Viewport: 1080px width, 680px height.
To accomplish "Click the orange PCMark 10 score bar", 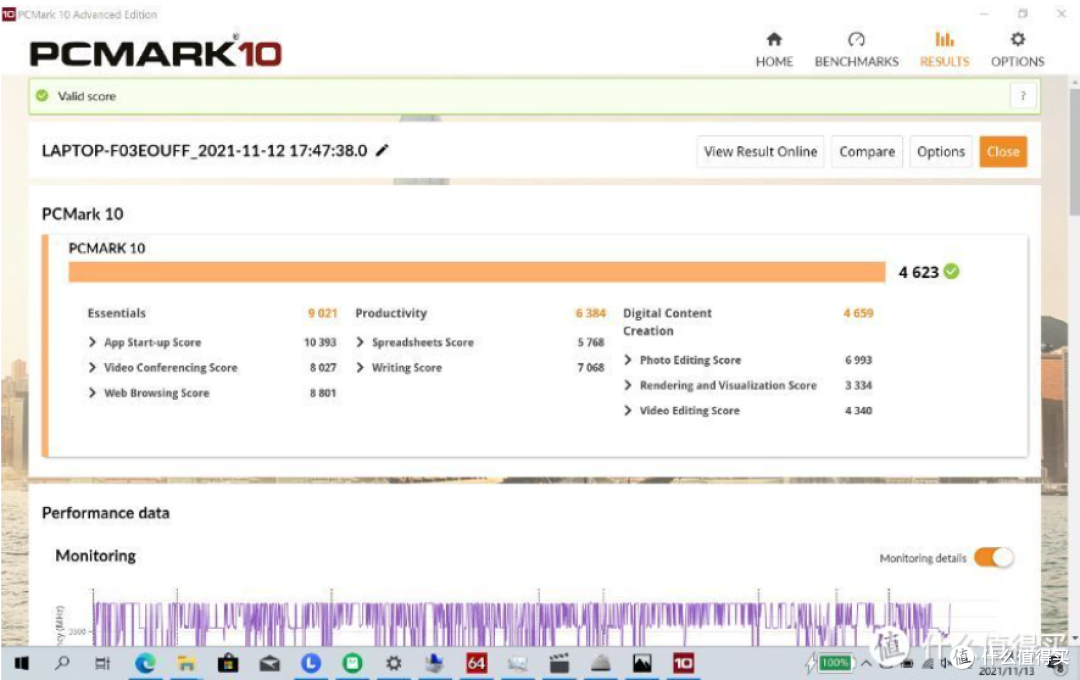I will click(x=477, y=271).
